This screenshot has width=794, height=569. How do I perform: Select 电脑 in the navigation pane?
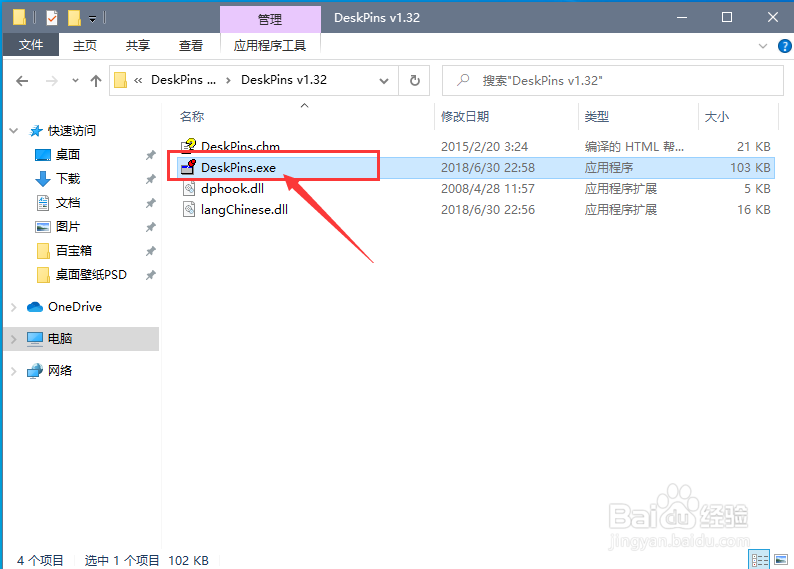click(x=60, y=338)
